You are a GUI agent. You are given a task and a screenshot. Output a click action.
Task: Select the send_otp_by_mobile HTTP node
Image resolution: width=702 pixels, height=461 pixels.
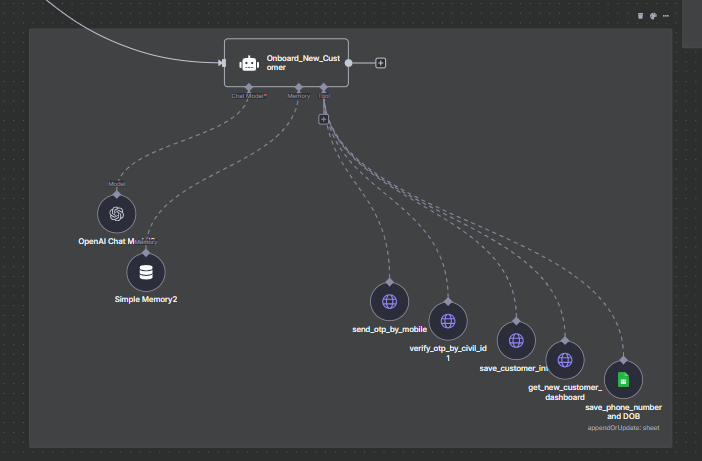pyautogui.click(x=390, y=302)
